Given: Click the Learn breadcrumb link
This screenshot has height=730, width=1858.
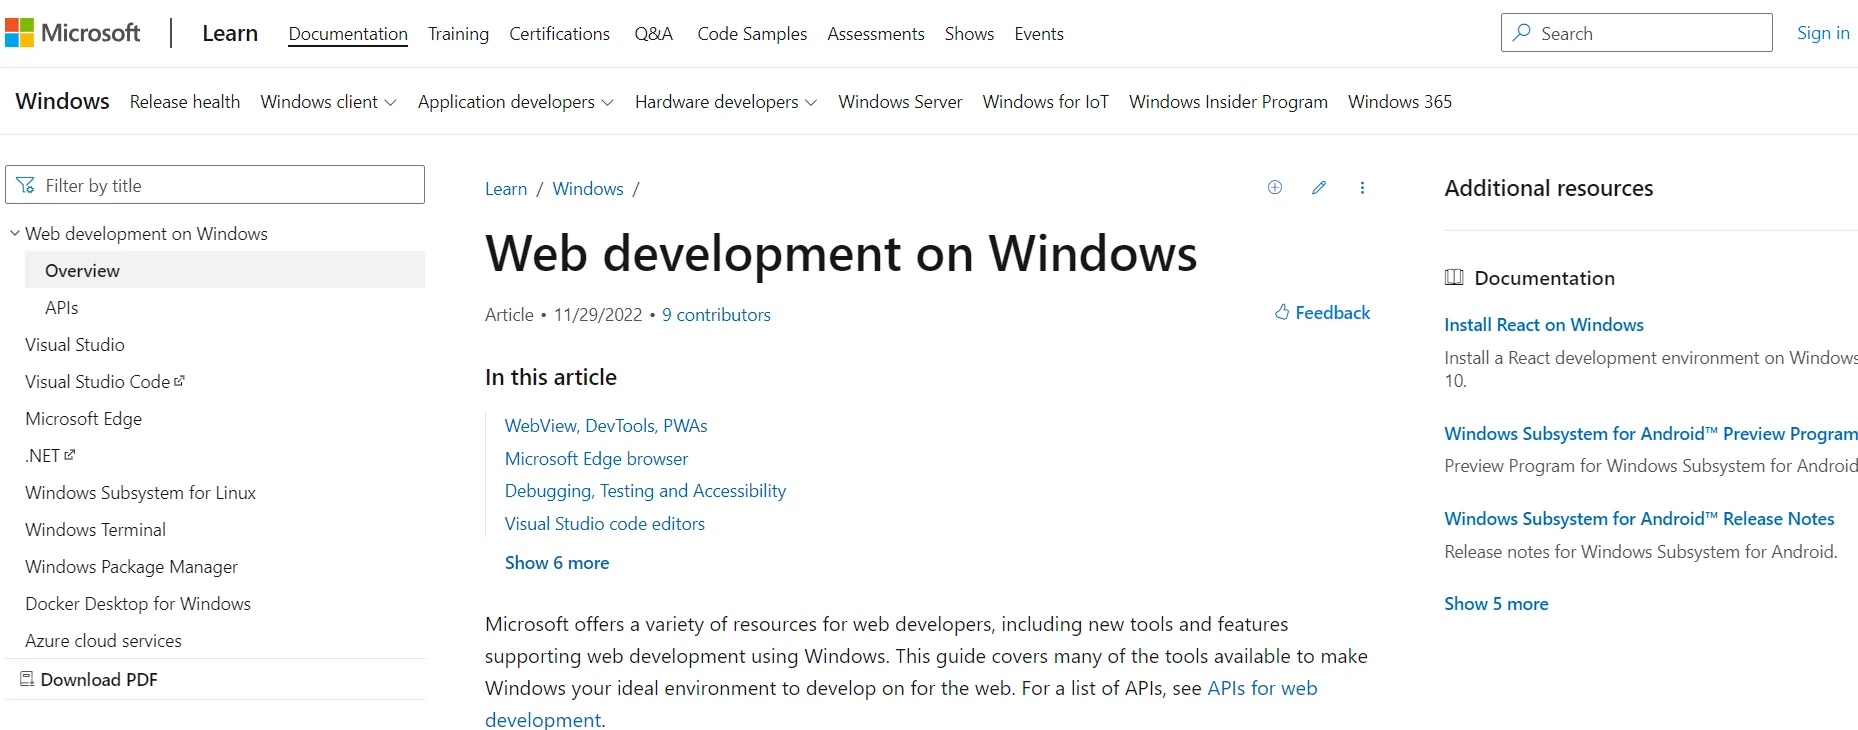Looking at the screenshot, I should [506, 188].
